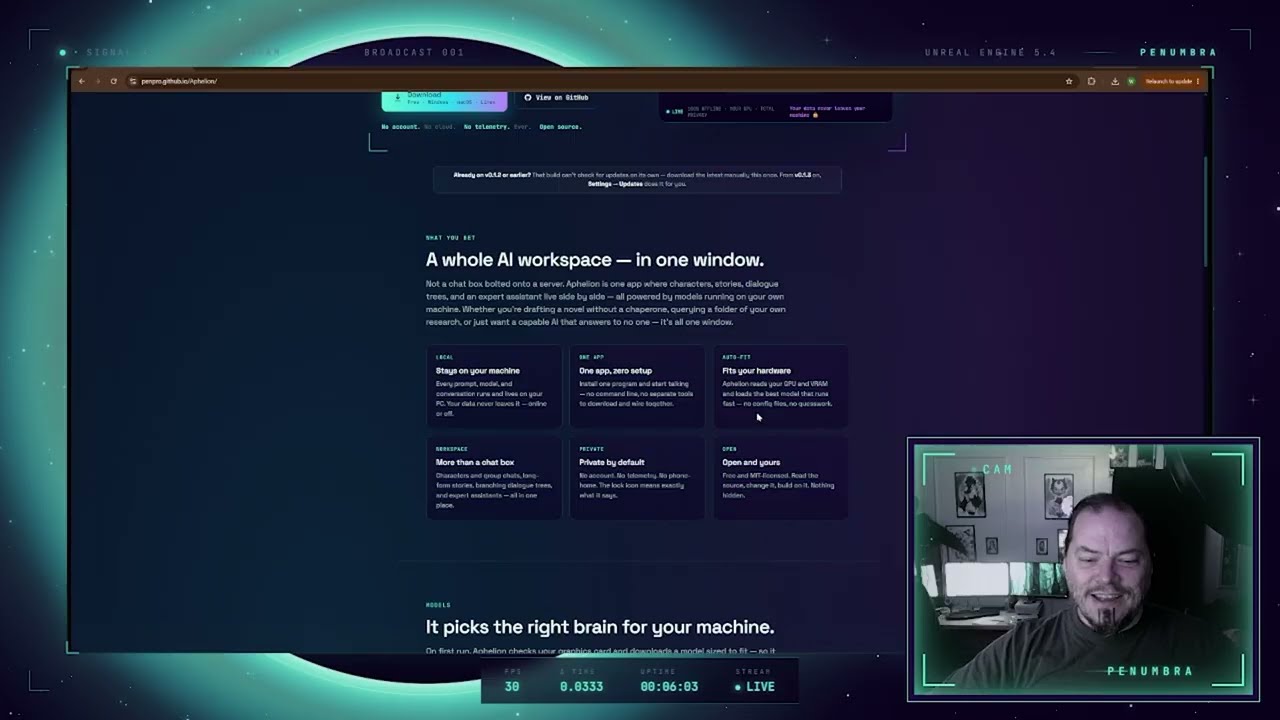The height and width of the screenshot is (720, 1280).
Task: Select the 'Stays on your machine' card
Action: click(x=495, y=387)
